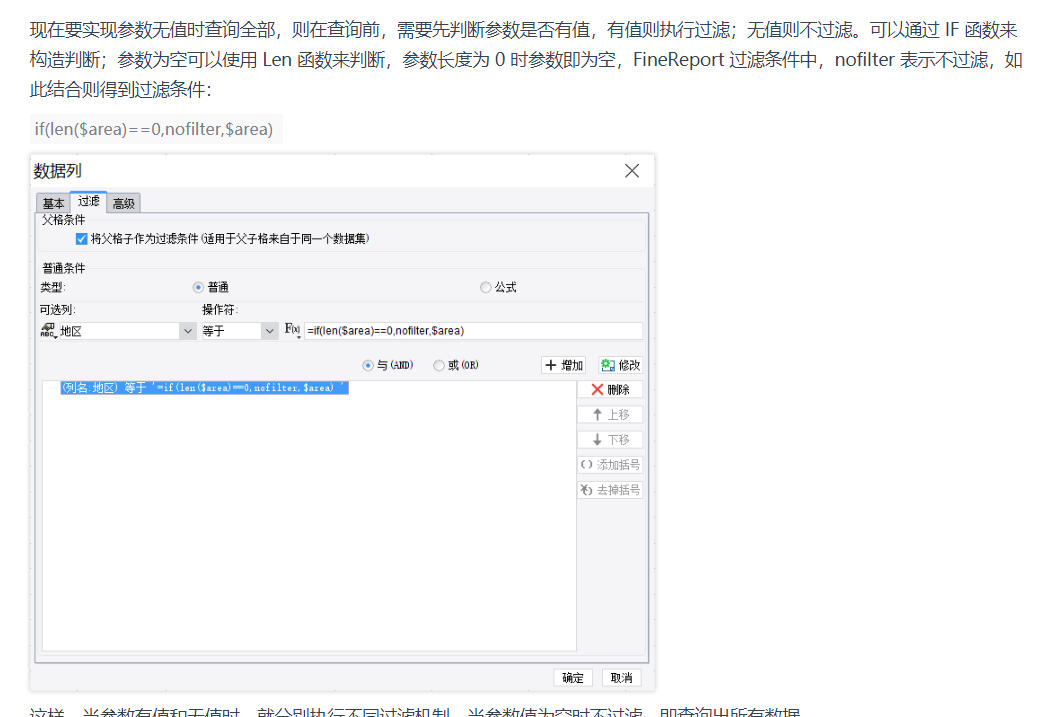Choose the 或 (OR) radio button
Image resolution: width=1042 pixels, height=717 pixels.
(x=439, y=365)
